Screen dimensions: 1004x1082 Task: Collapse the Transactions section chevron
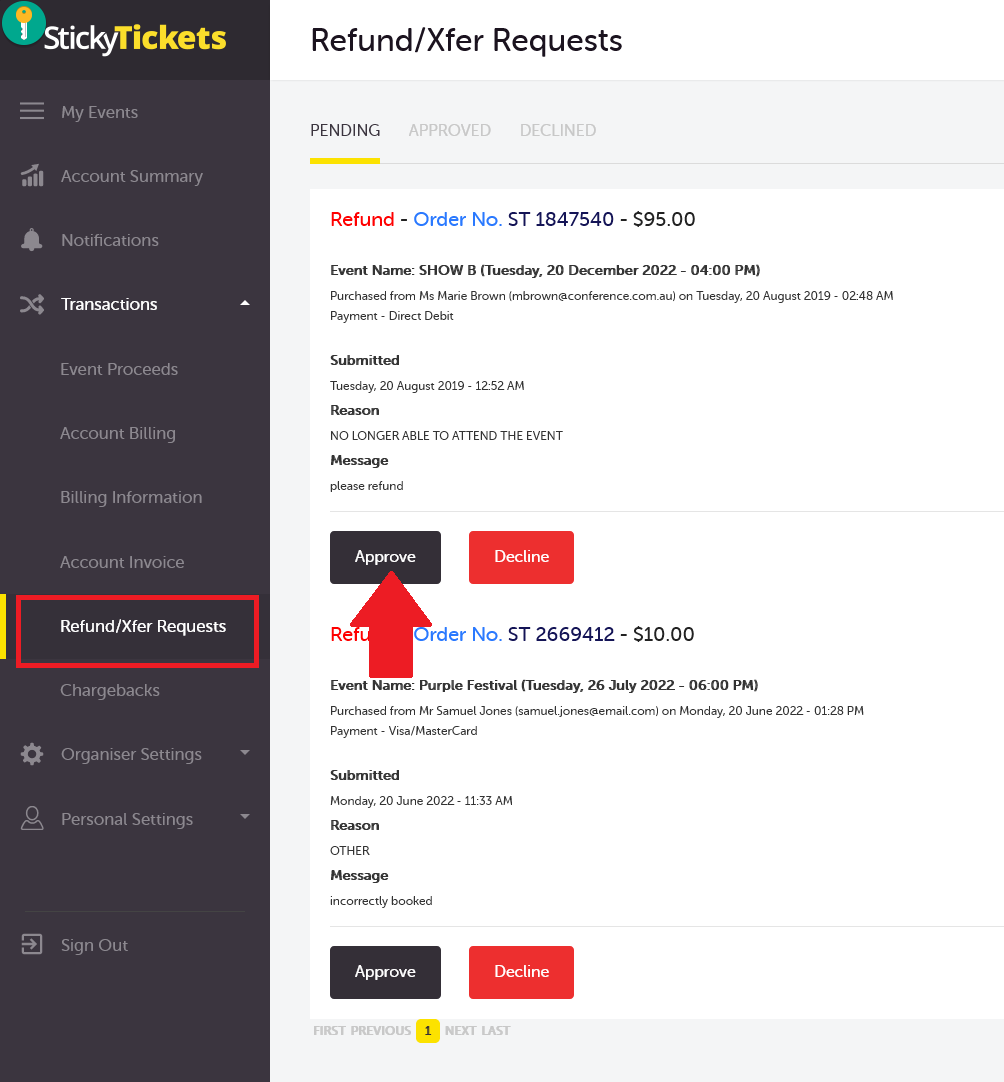click(x=244, y=303)
